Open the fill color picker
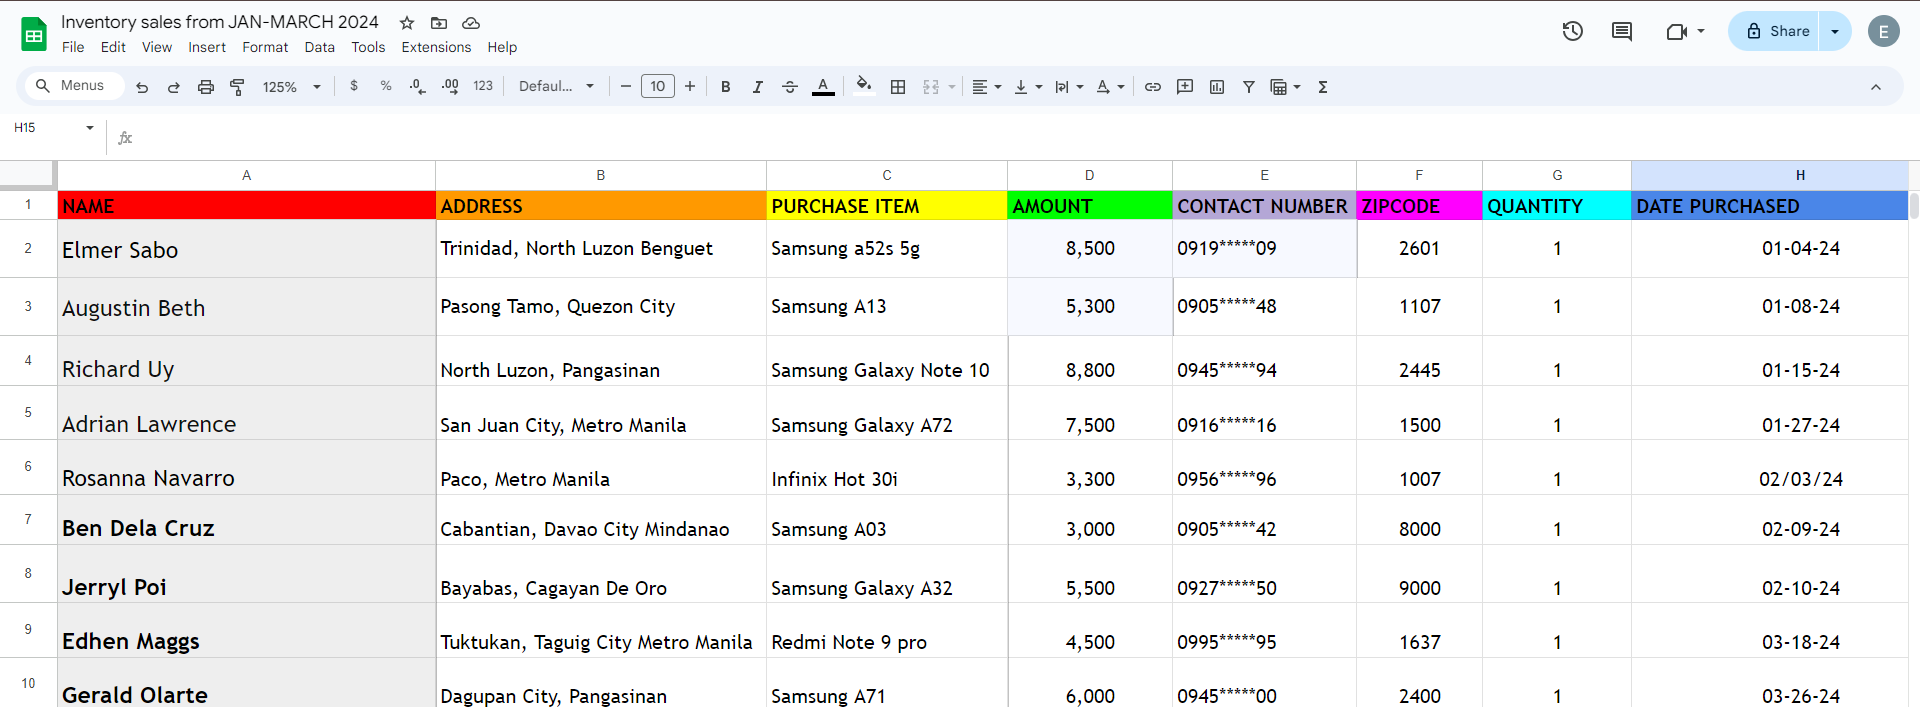Screen dimensions: 1920x707 tap(864, 86)
